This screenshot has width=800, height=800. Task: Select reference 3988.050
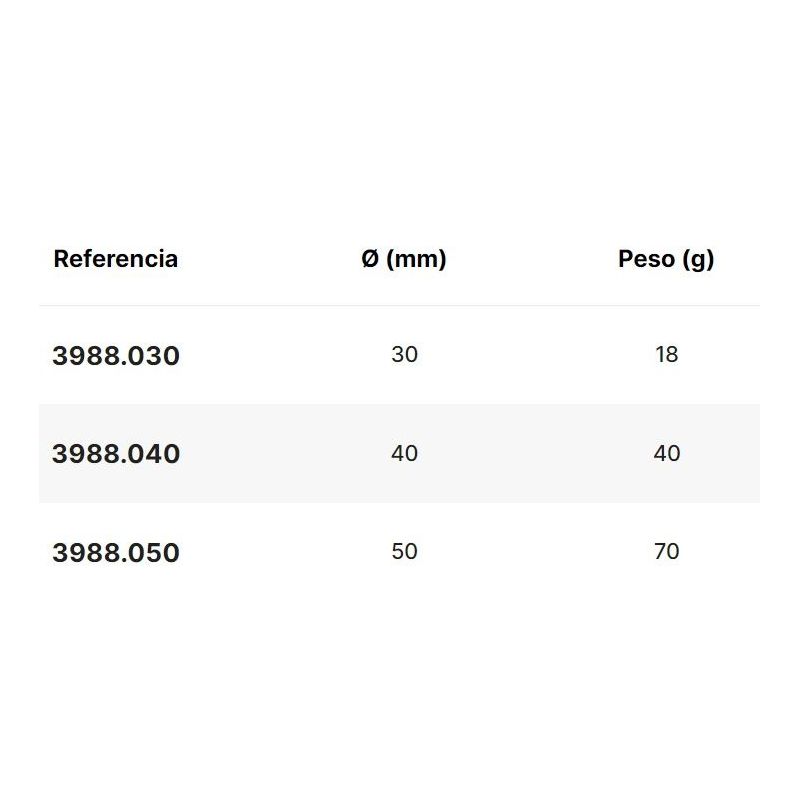tap(116, 553)
